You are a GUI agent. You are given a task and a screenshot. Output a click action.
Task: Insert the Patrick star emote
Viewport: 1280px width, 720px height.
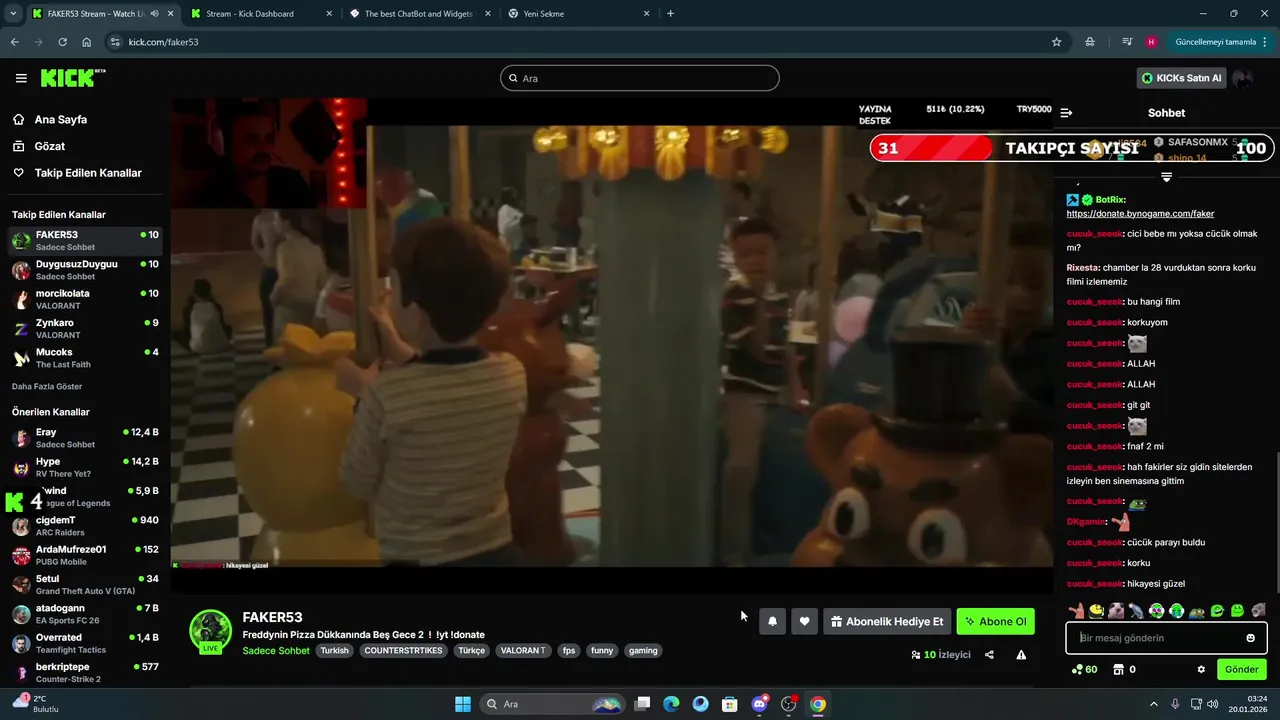(1076, 611)
